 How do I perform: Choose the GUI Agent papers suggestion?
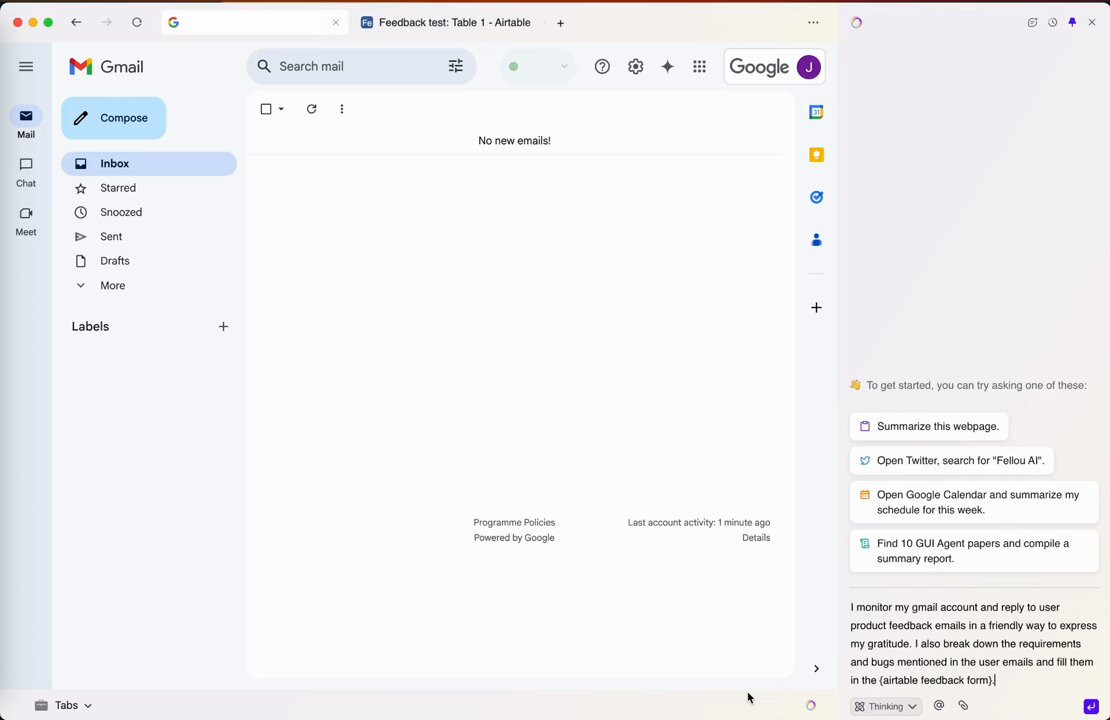coord(974,551)
